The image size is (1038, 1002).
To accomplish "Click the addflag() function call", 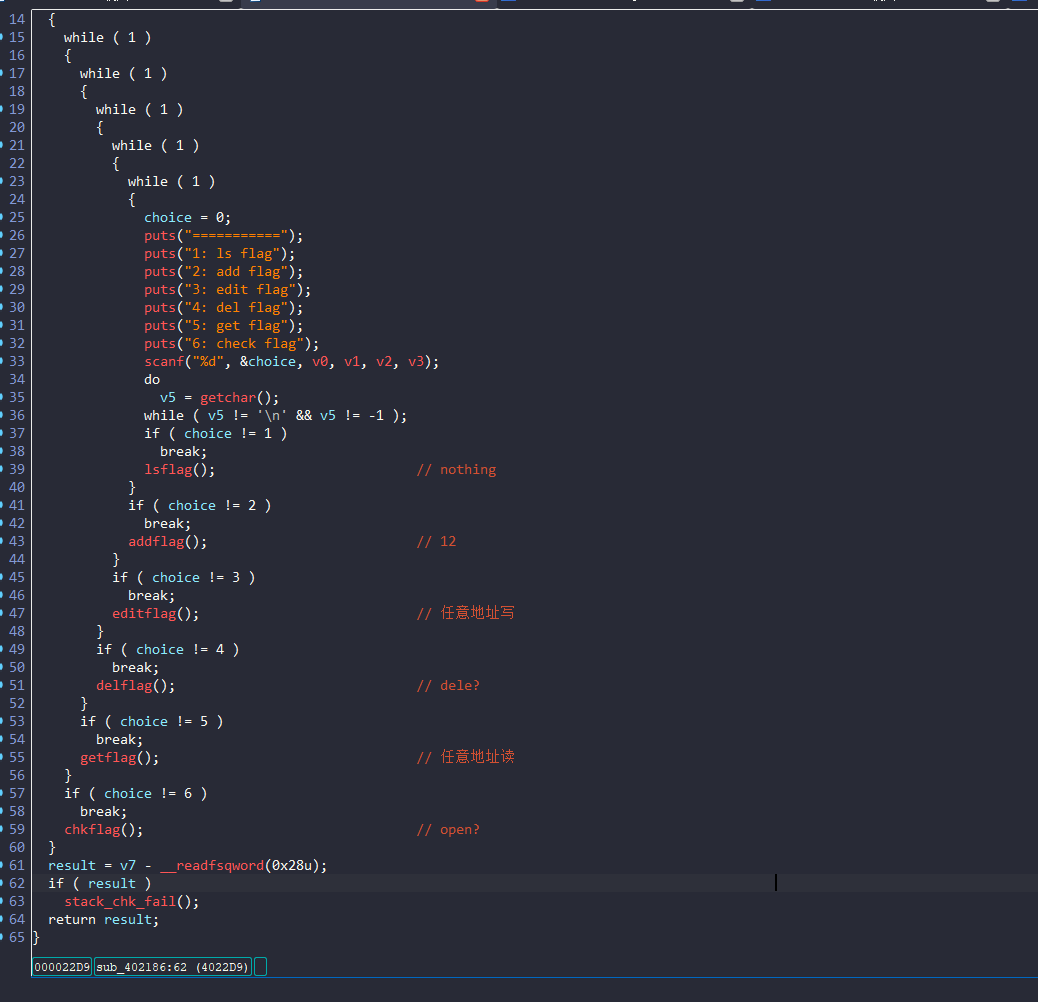I will 167,541.
